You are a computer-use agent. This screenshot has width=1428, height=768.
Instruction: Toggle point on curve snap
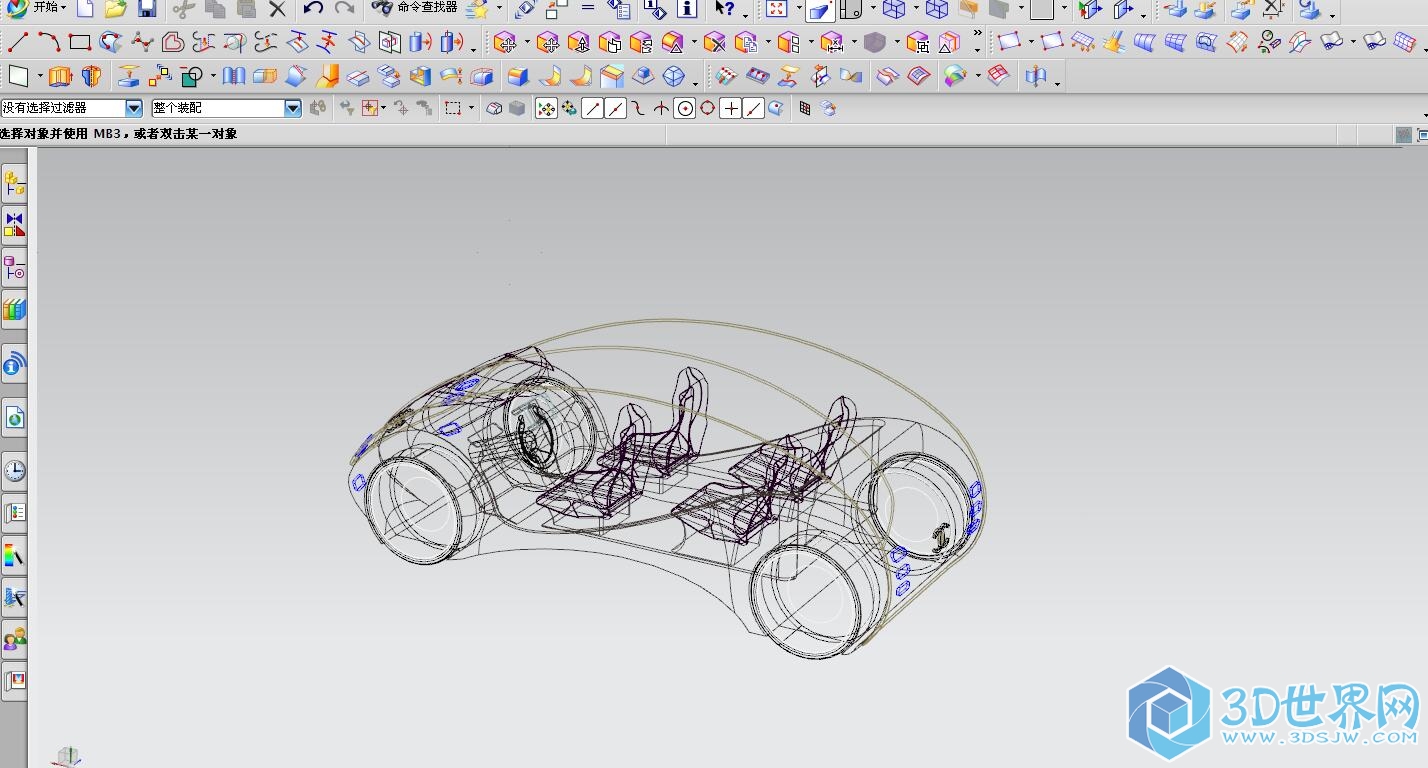click(754, 108)
